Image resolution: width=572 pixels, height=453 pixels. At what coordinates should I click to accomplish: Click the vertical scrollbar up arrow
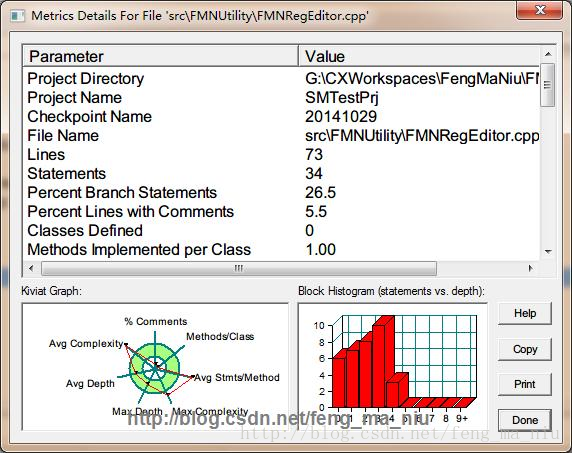pyautogui.click(x=548, y=54)
